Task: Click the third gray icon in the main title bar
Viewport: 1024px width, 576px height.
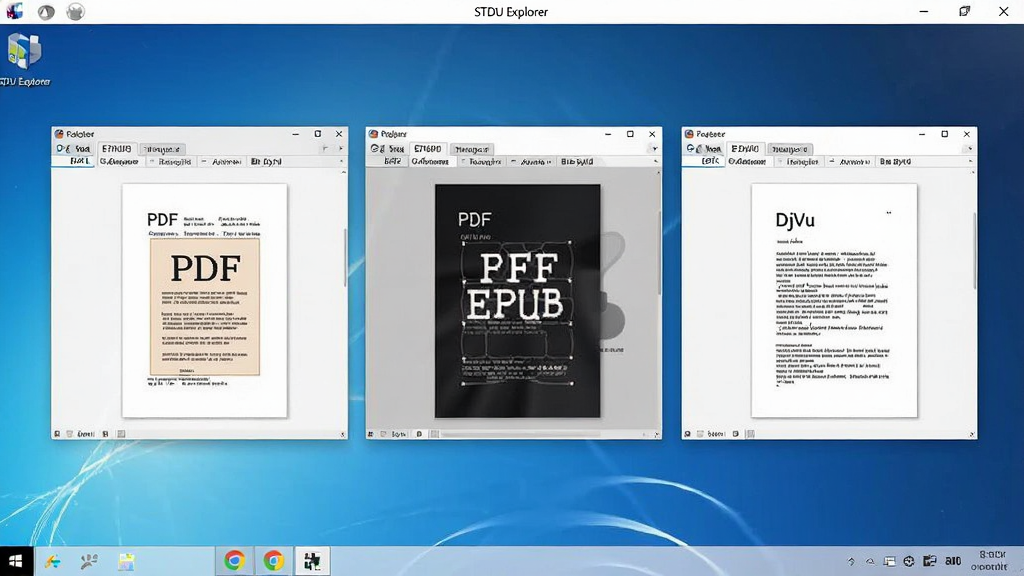Action: (x=75, y=12)
